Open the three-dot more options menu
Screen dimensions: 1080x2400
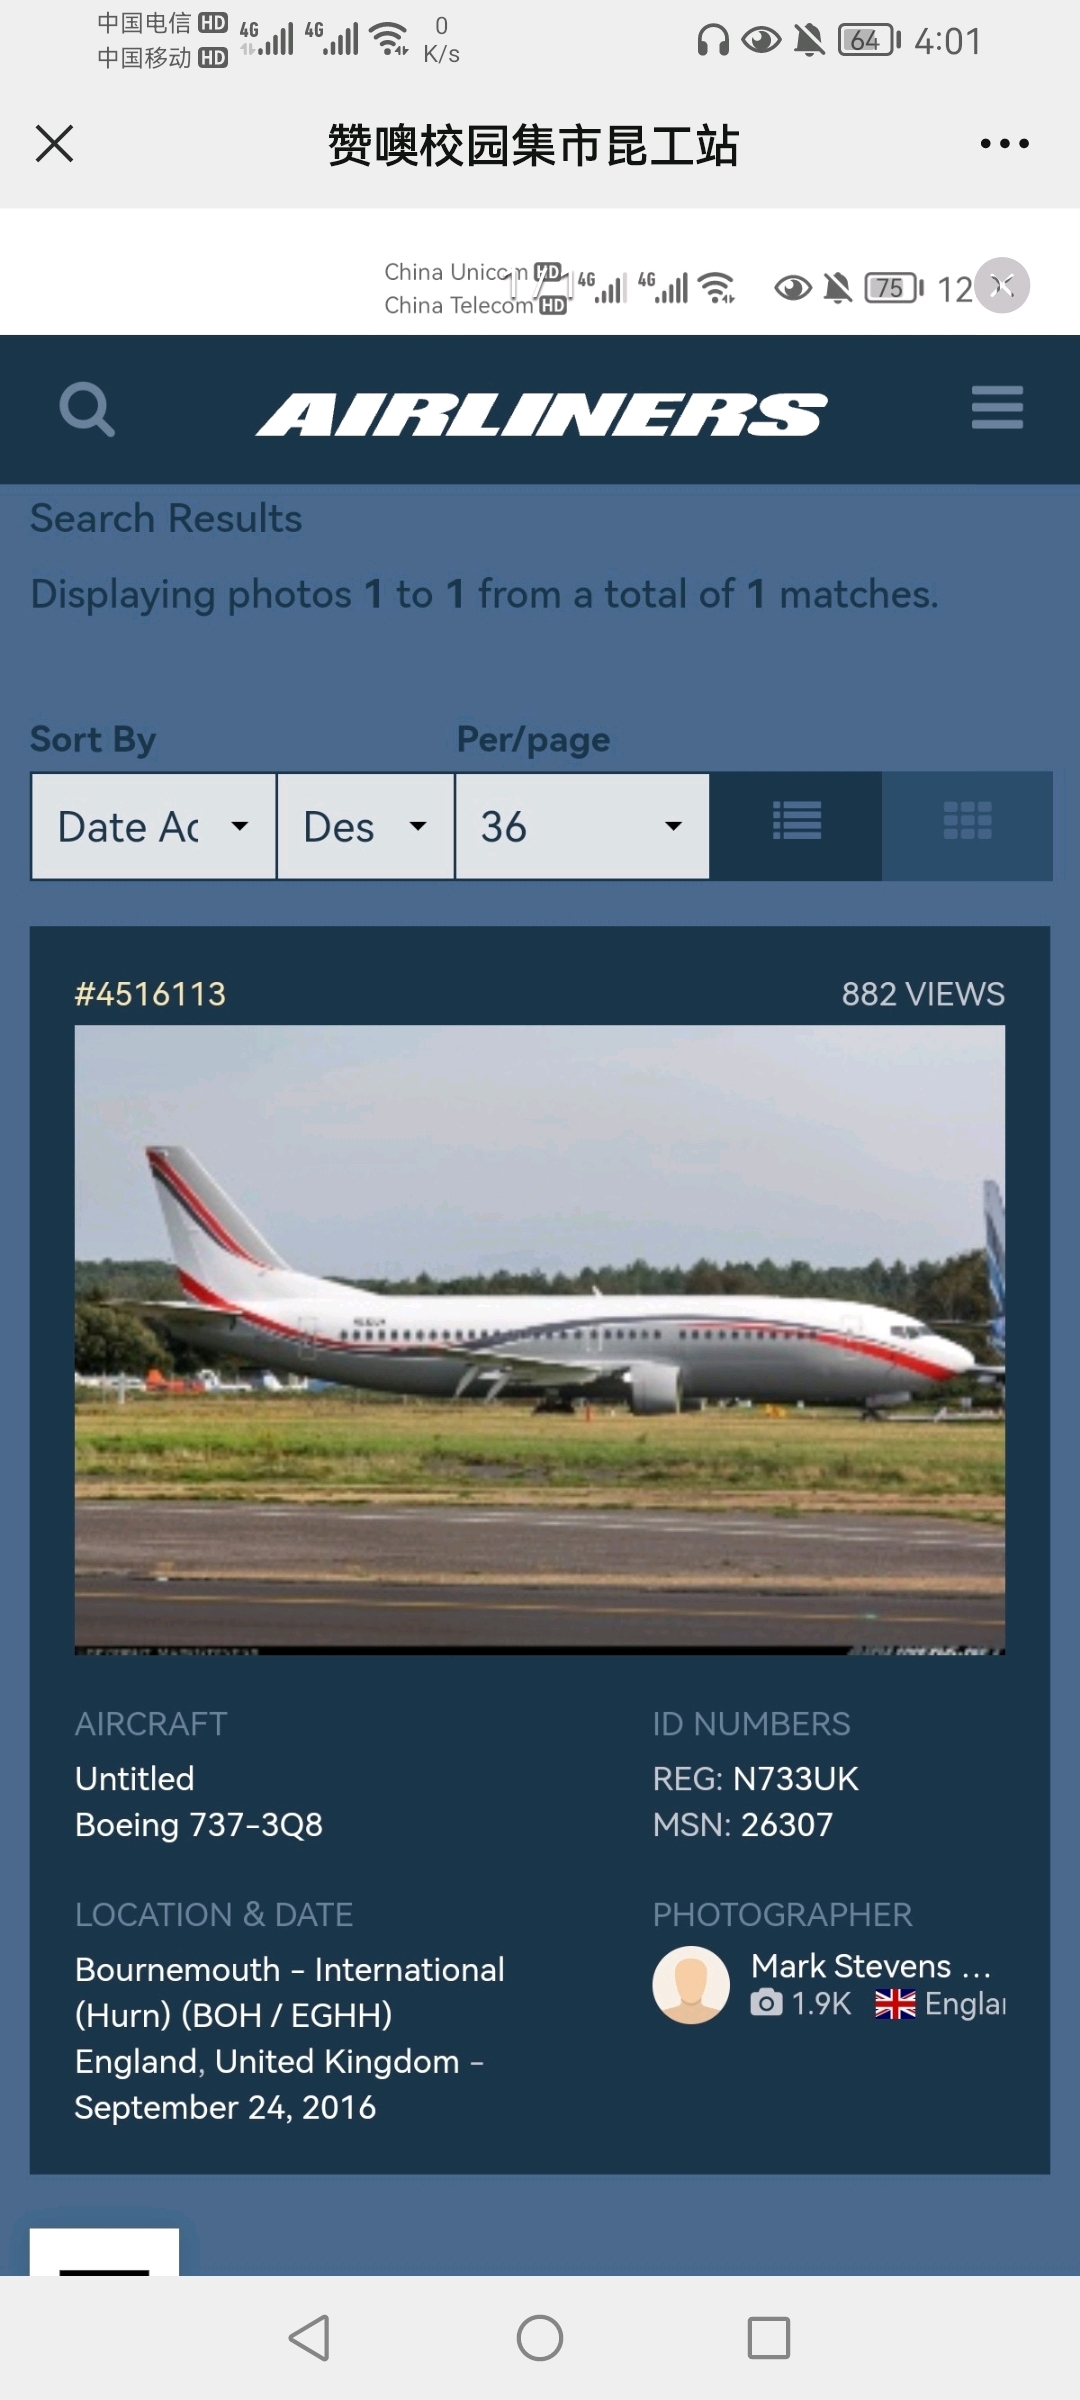point(1004,144)
